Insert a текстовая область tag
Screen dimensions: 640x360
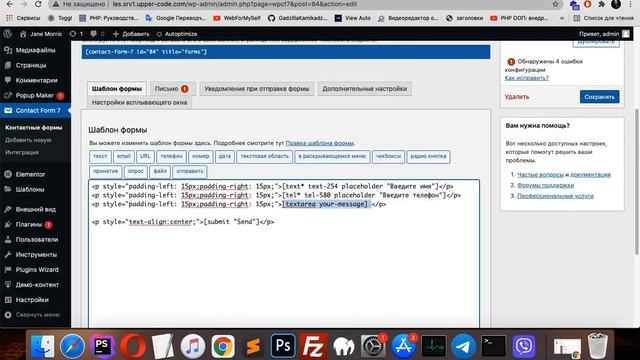264,156
